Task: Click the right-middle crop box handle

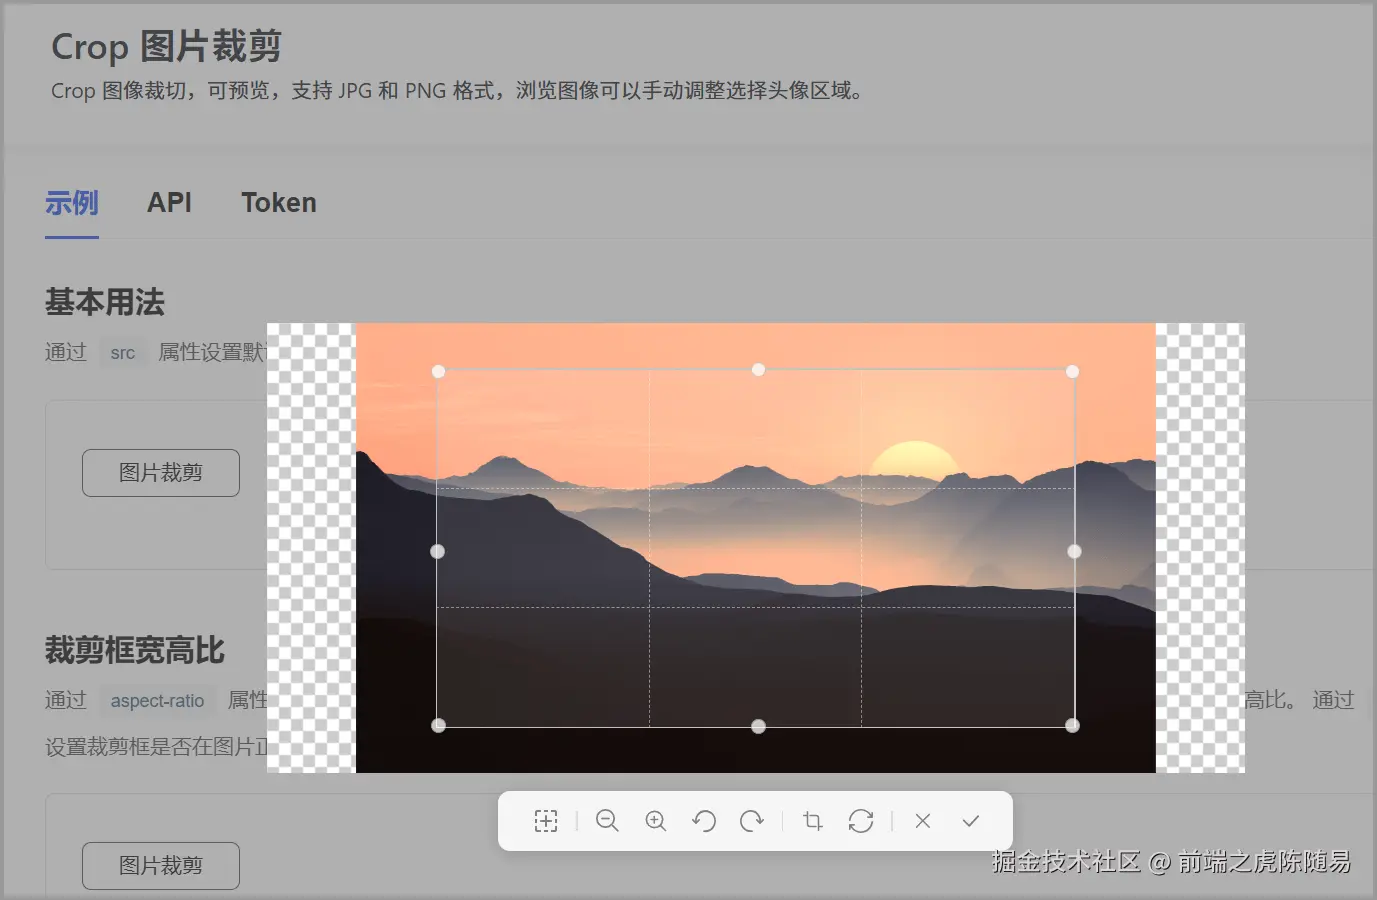Action: 1074,551
